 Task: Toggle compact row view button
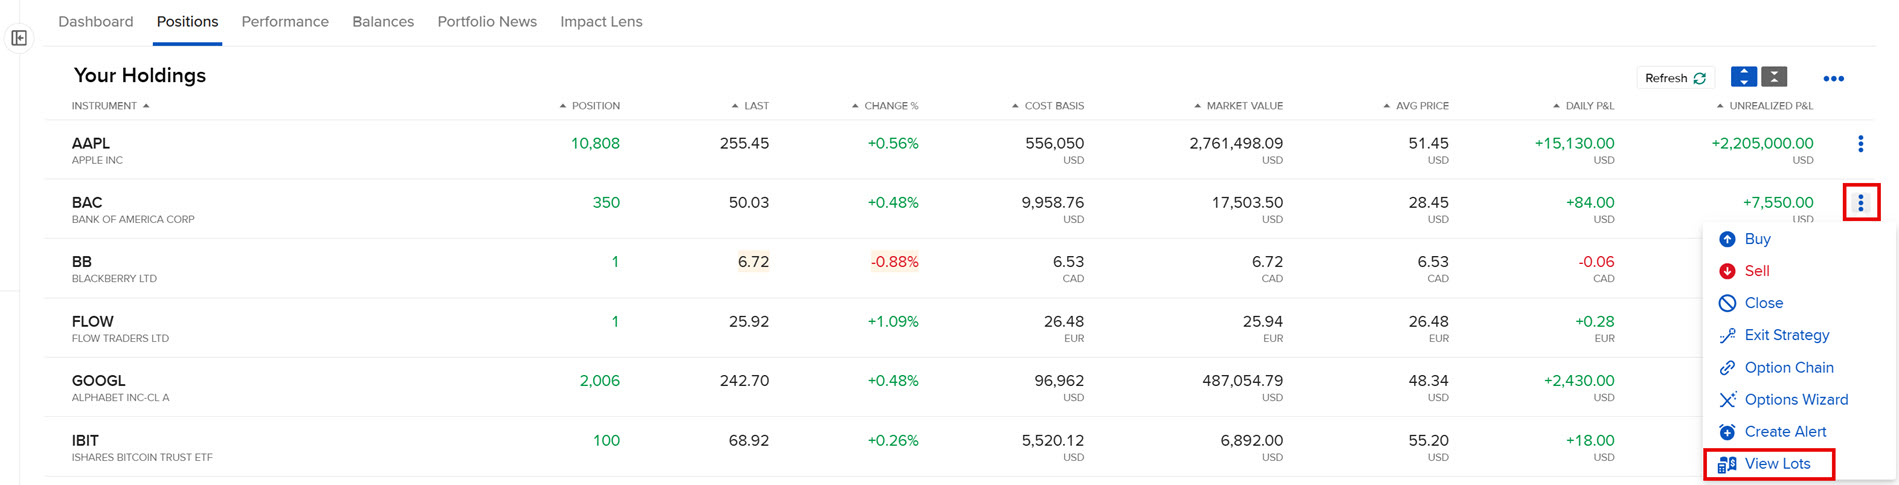pyautogui.click(x=1774, y=77)
